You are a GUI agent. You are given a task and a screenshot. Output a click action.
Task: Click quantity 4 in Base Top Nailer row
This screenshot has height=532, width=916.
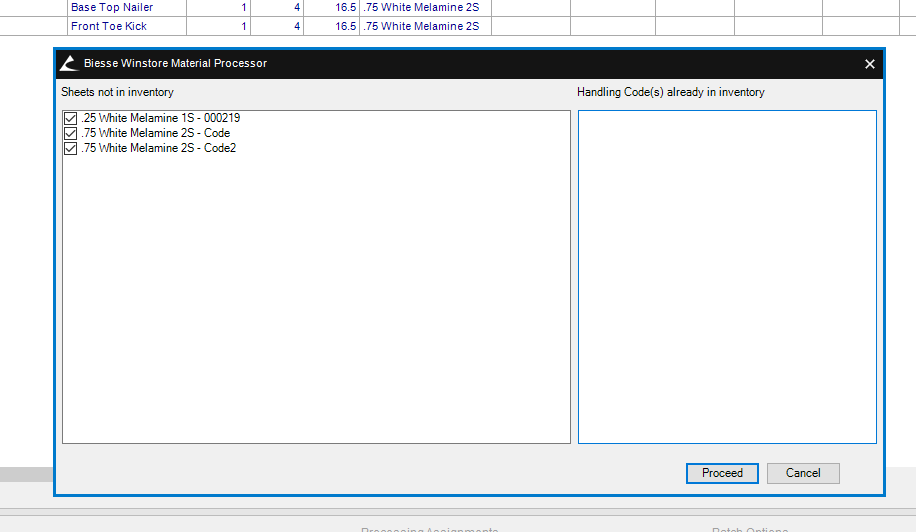click(296, 7)
